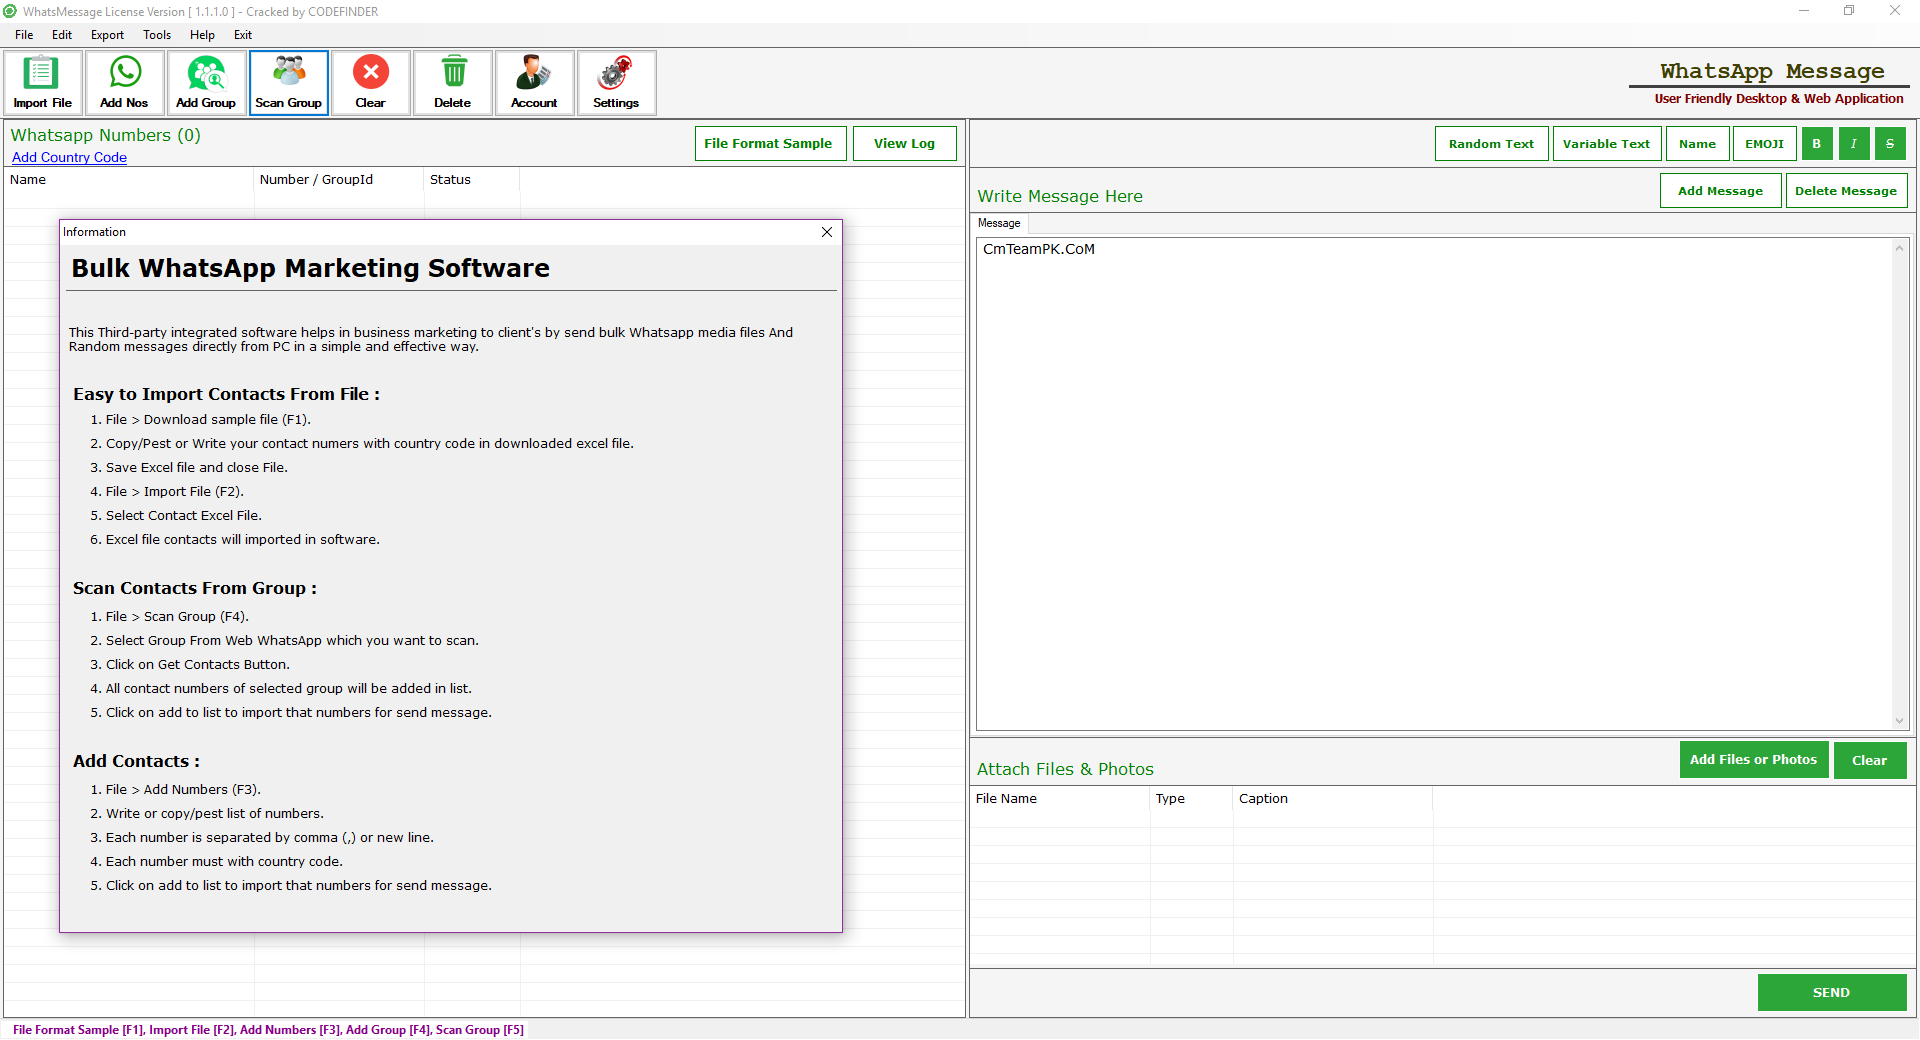The image size is (1920, 1040).
Task: Open Settings gear icon in toolbar
Action: click(x=616, y=83)
